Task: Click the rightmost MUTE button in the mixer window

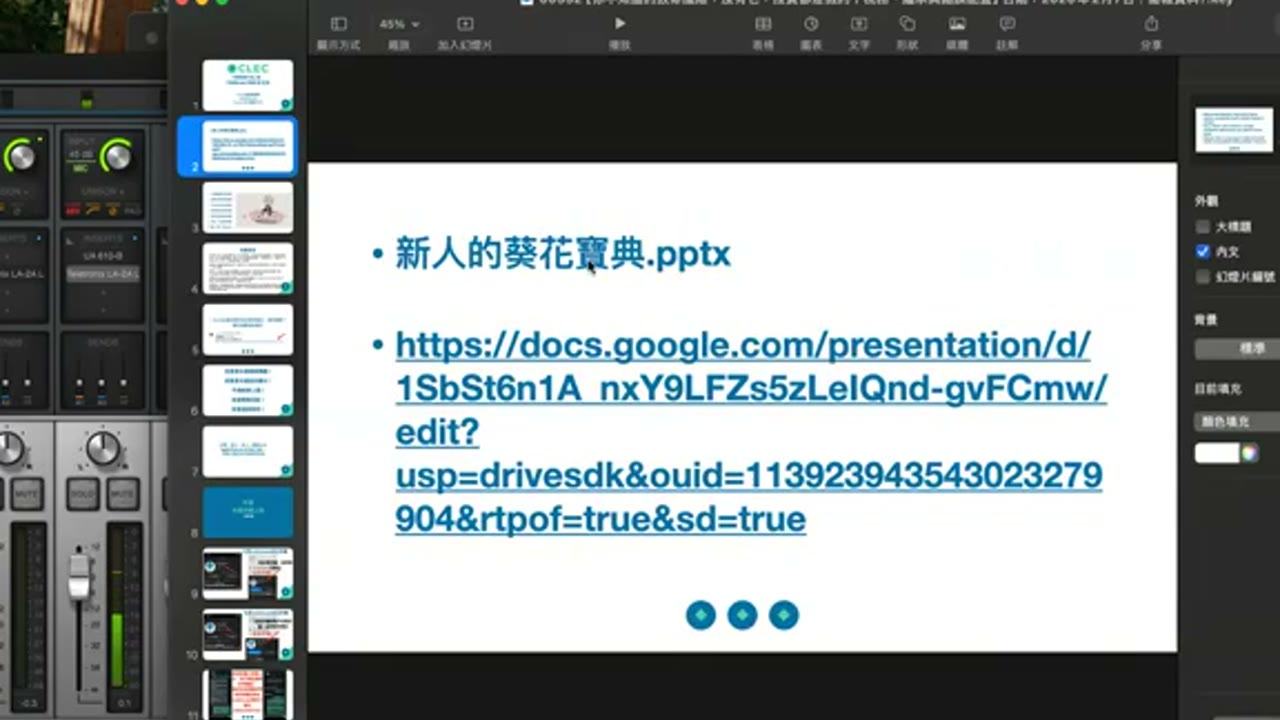Action: click(x=123, y=494)
